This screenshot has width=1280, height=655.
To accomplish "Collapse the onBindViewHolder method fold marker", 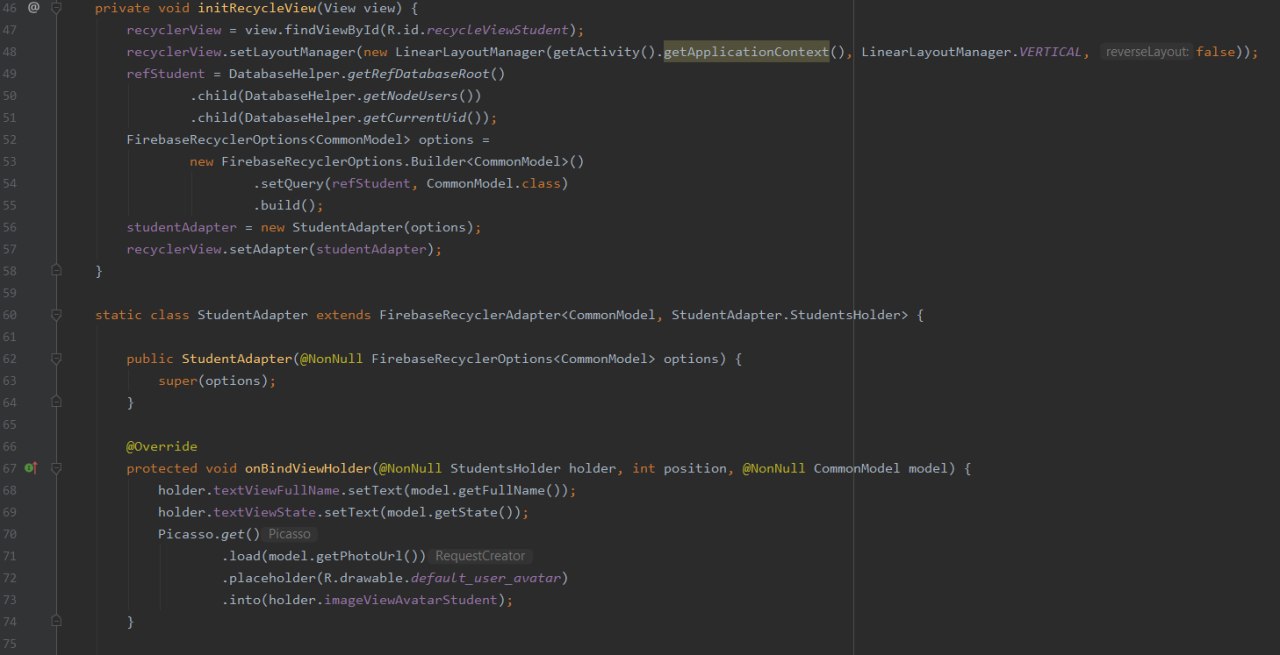I will (56, 468).
